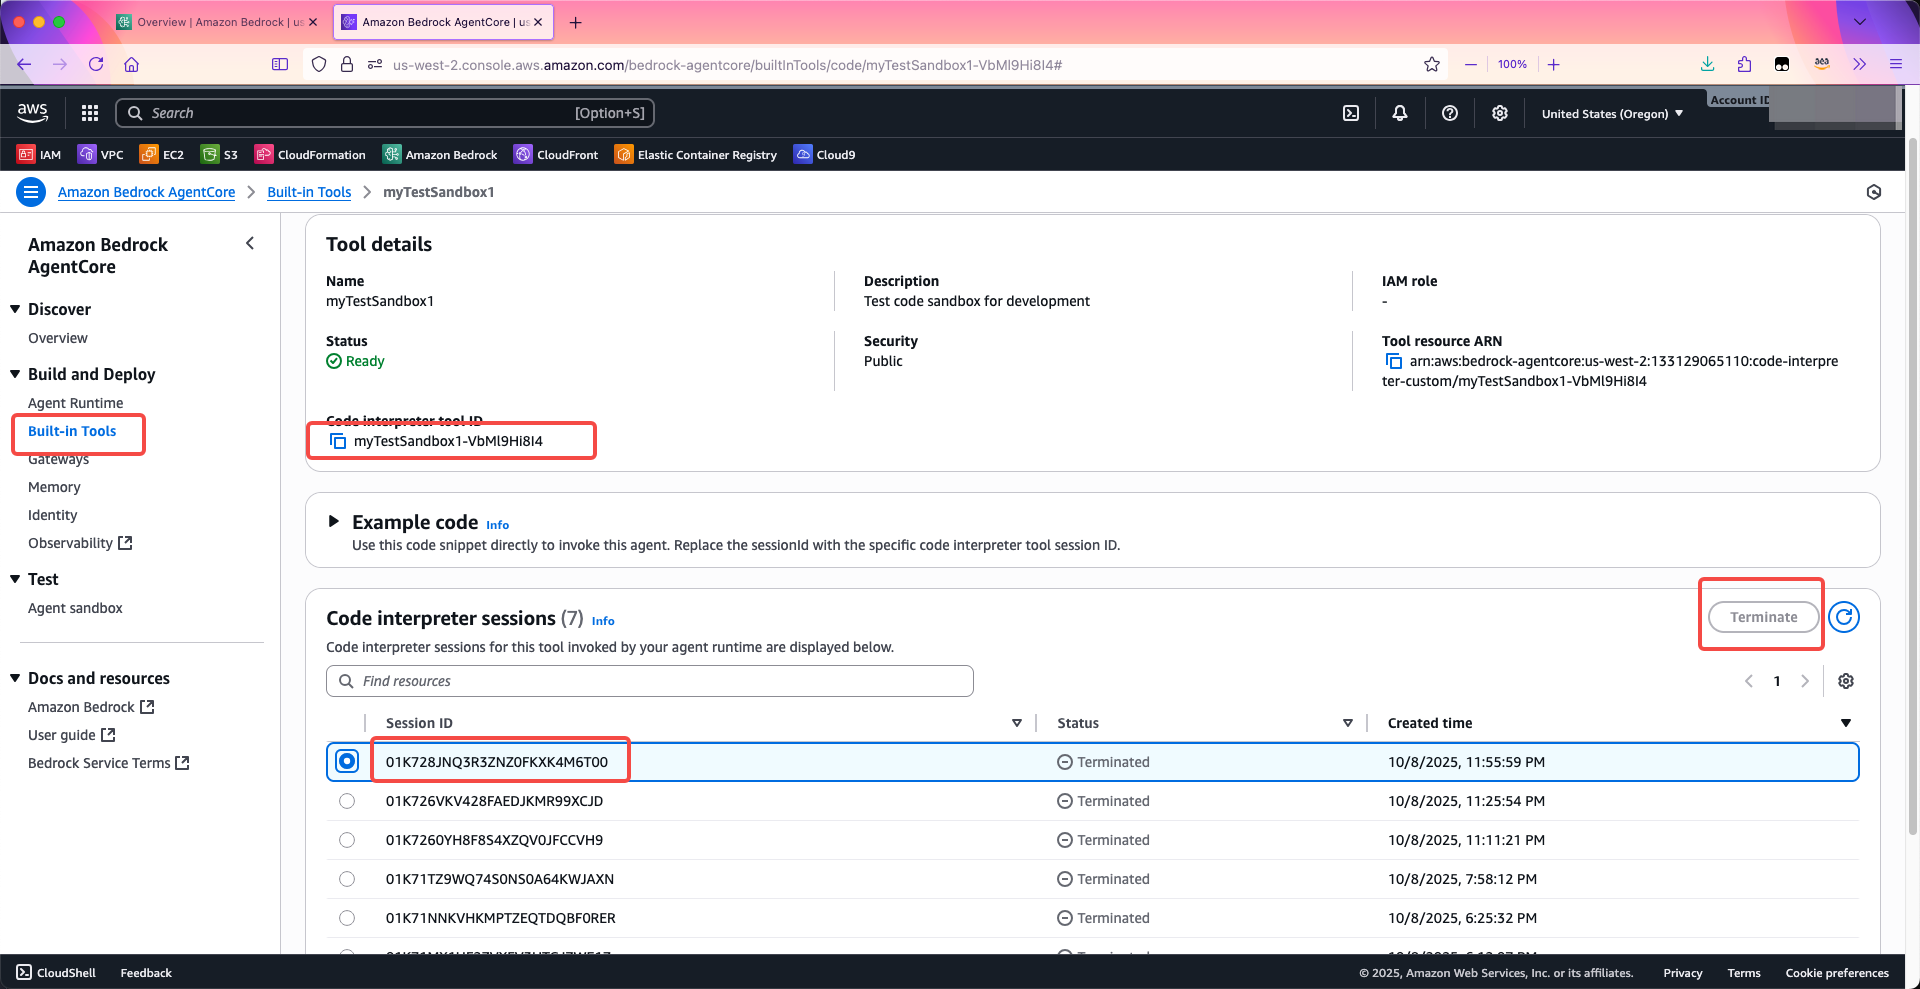The height and width of the screenshot is (989, 1920).
Task: Select session 01K7260YH8F8S4XZQV0JFCCVH9 radio button
Action: [x=347, y=840]
